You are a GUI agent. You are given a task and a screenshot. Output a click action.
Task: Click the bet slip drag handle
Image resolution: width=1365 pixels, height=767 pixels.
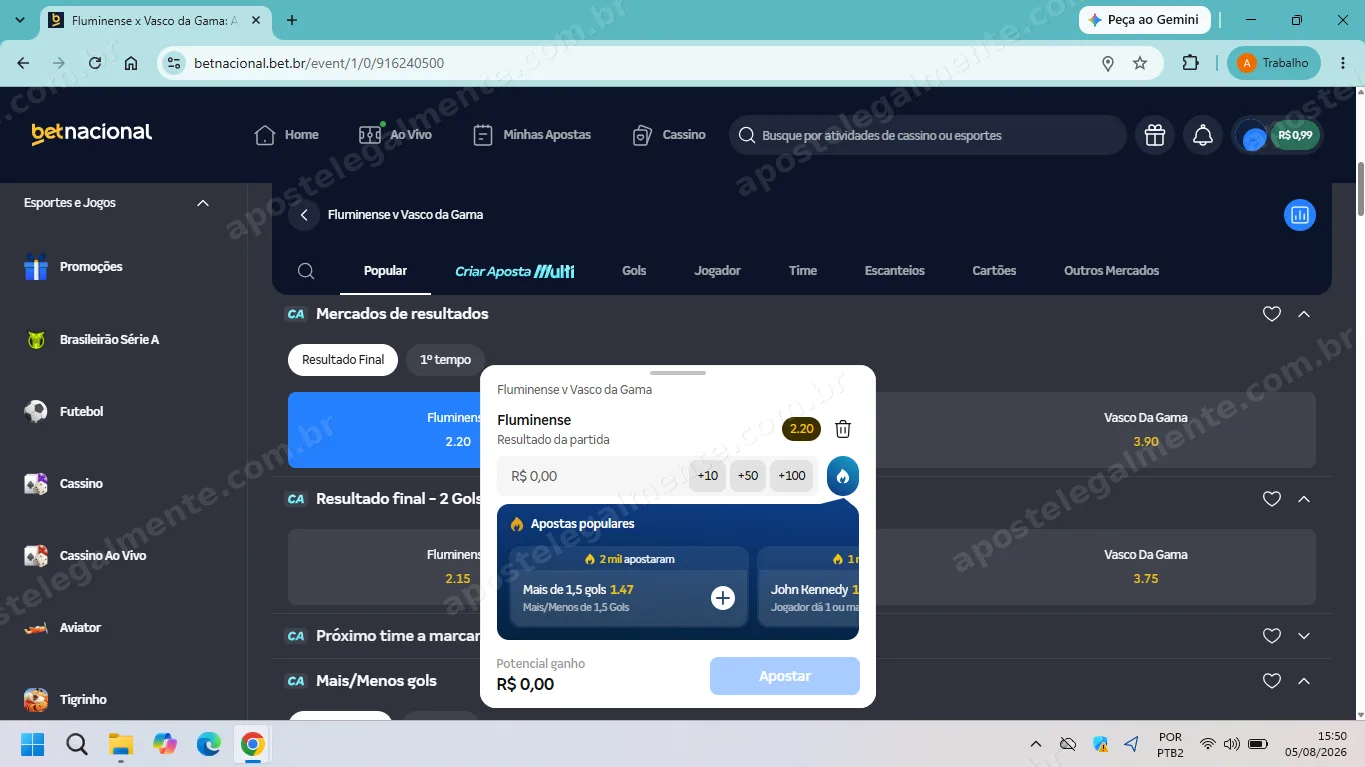678,373
